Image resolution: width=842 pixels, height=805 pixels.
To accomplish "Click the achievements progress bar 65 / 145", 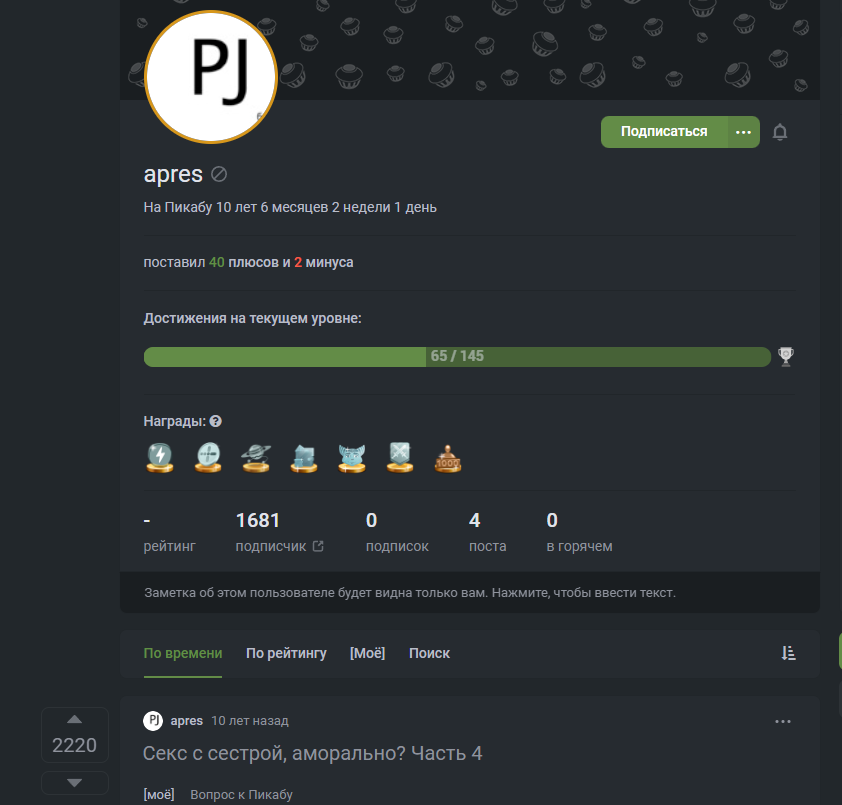I will click(457, 357).
